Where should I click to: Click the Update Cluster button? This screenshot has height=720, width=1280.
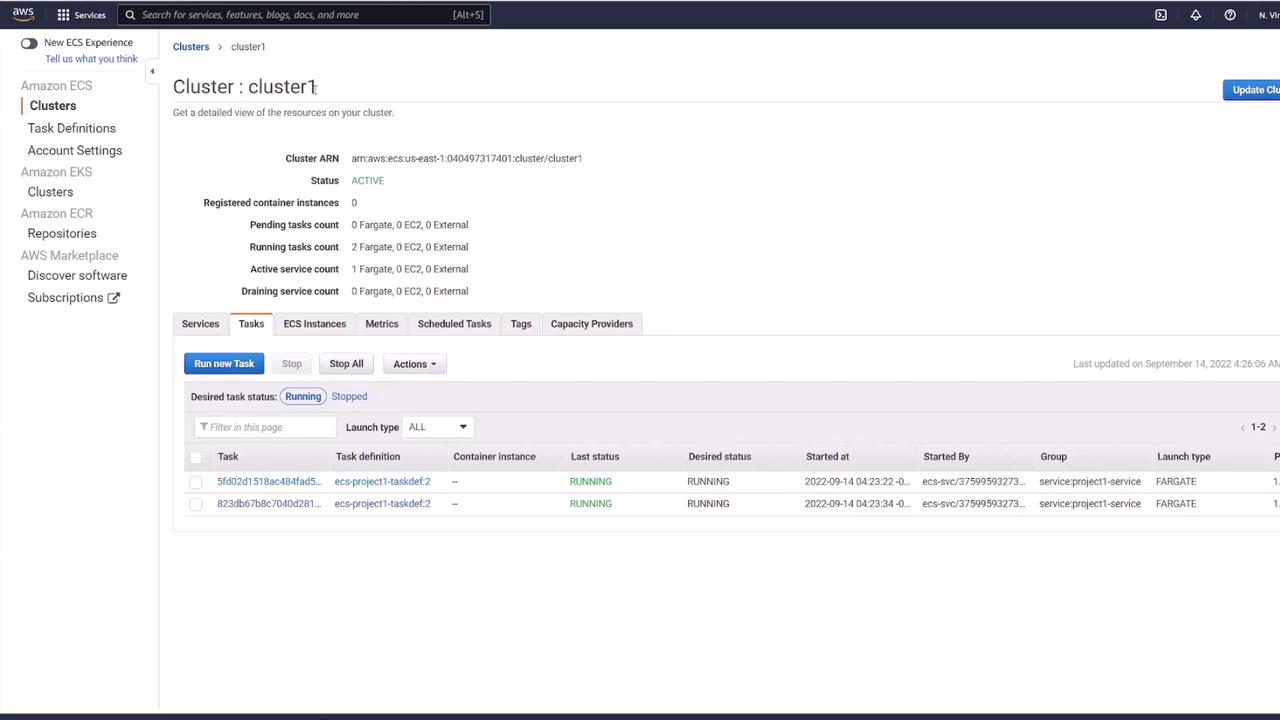pos(1252,90)
